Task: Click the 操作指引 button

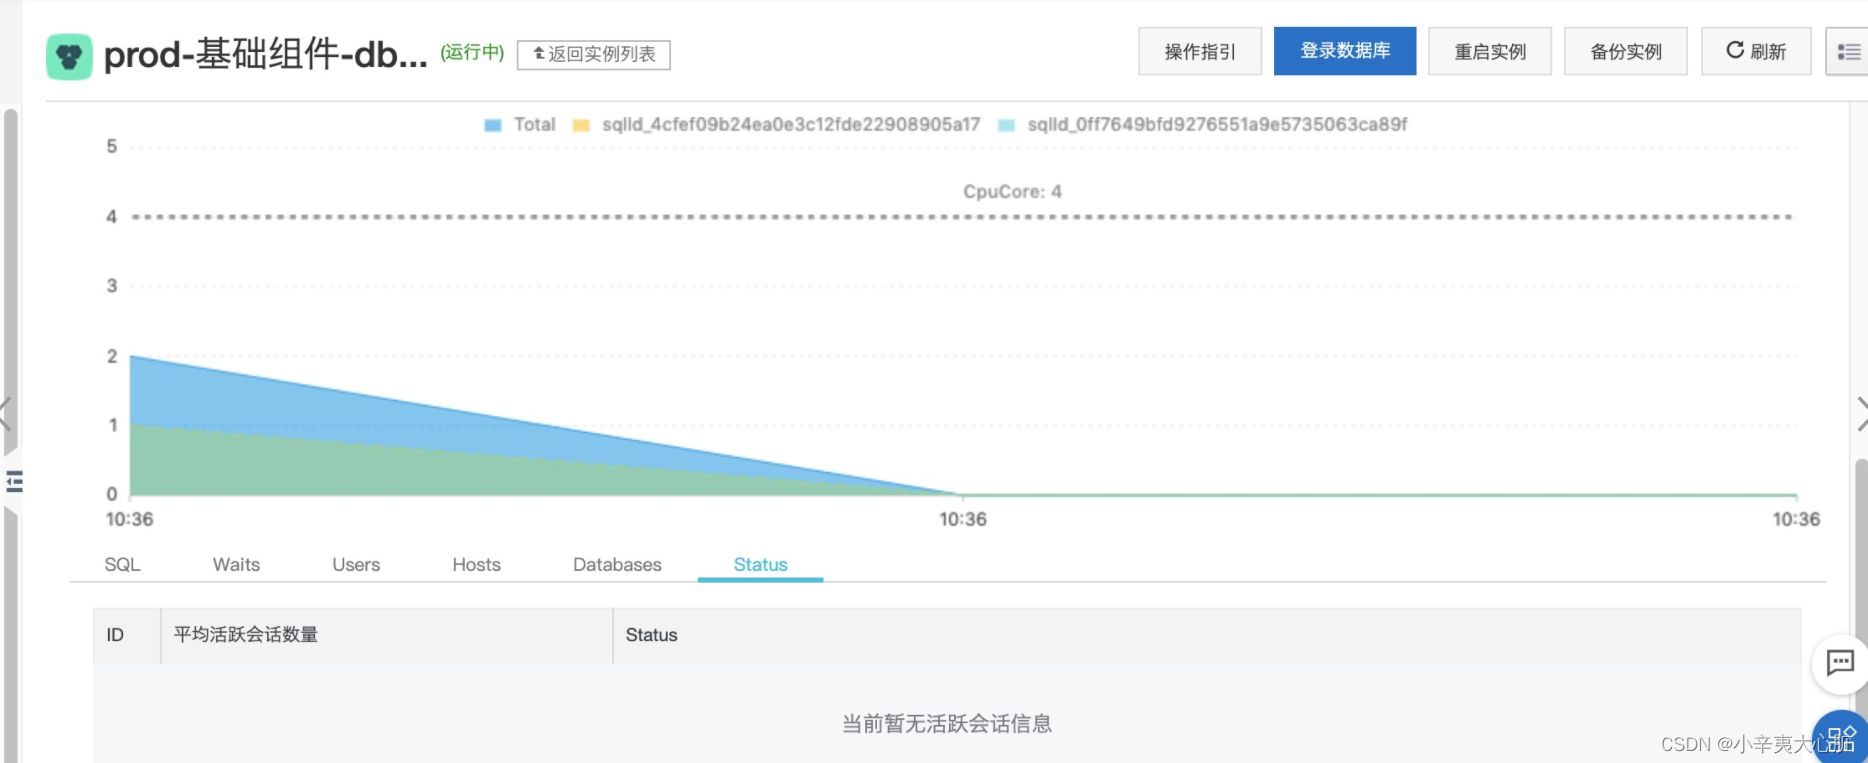Action: click(1200, 51)
